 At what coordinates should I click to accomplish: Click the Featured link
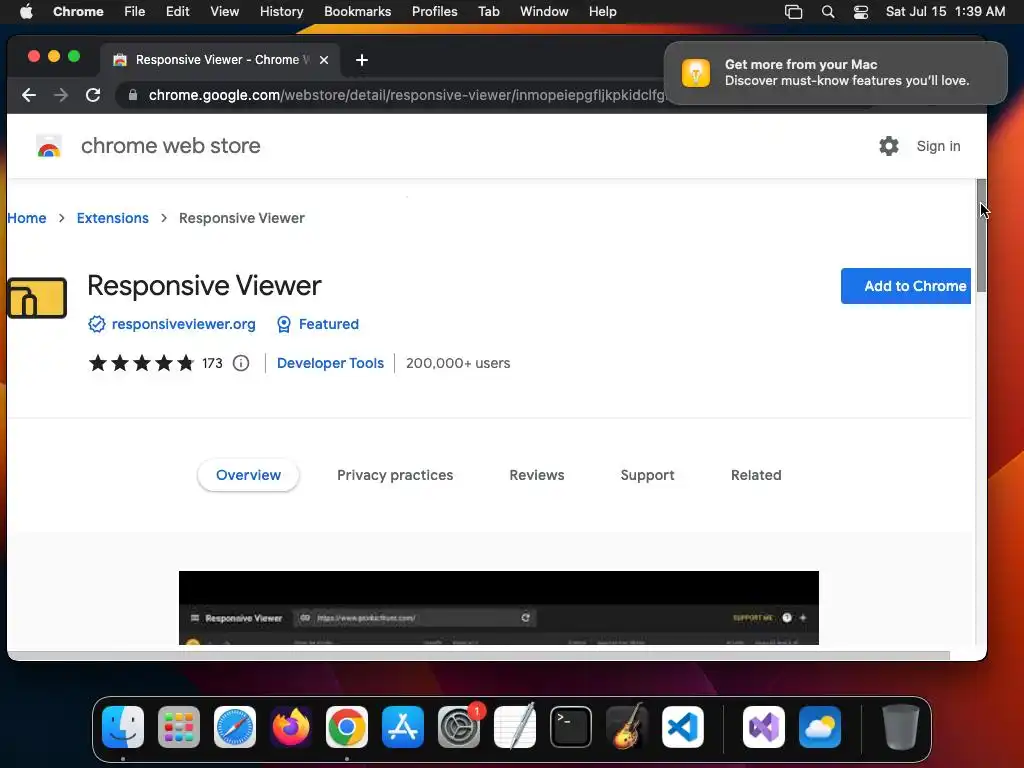point(328,325)
